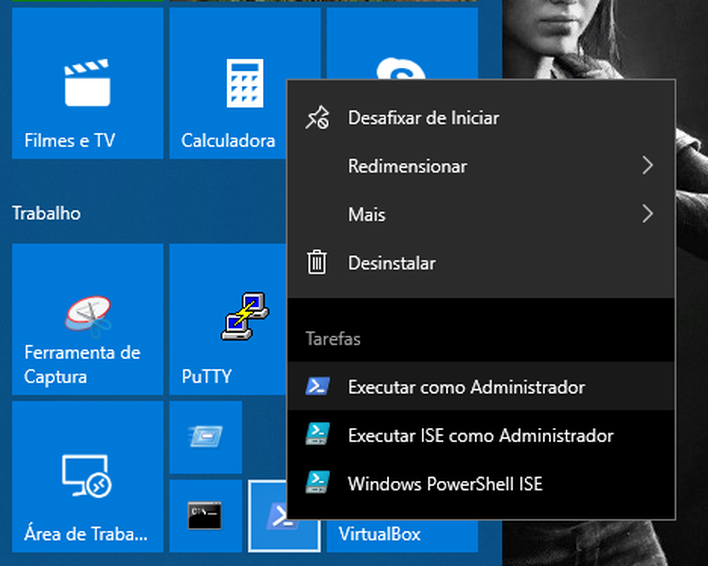Click ISE icon beside Windows PowerShell ISE

317,482
